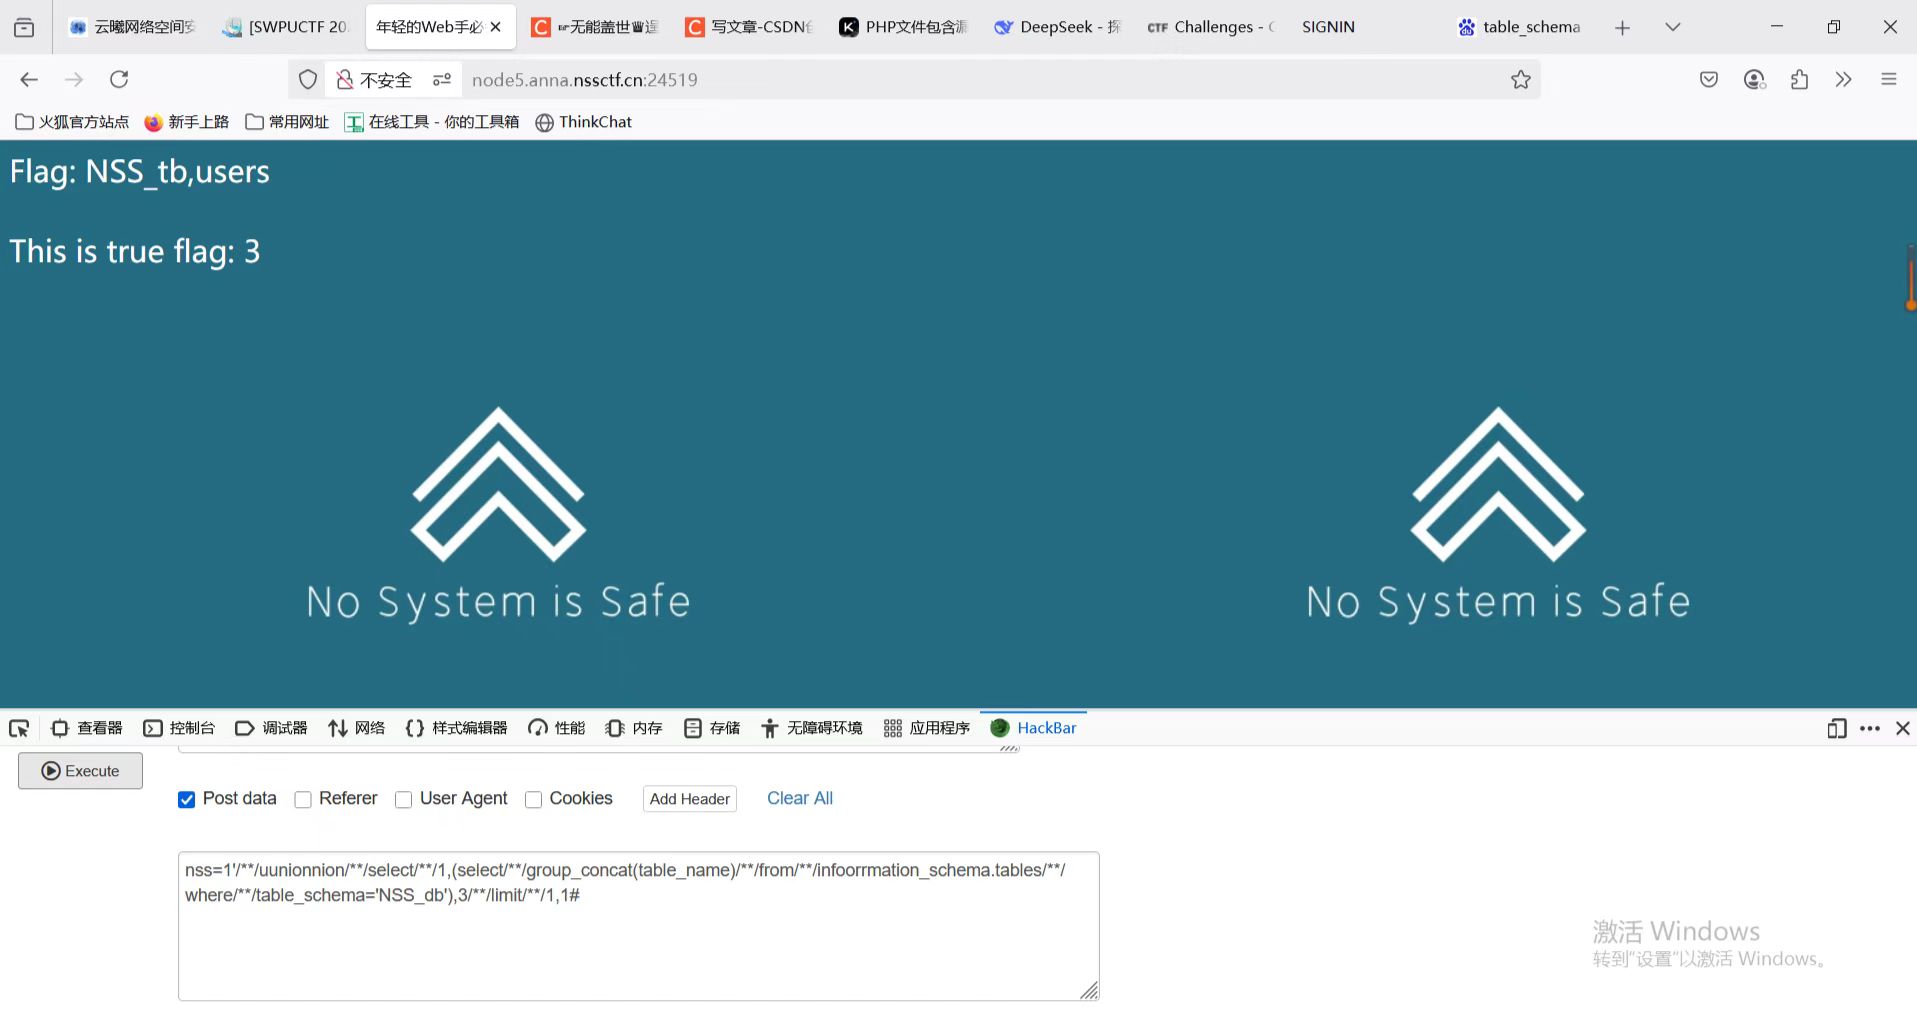Viewport: 1917px width, 1012px height.
Task: Switch to 云曦网络空间 tab
Action: tap(133, 27)
